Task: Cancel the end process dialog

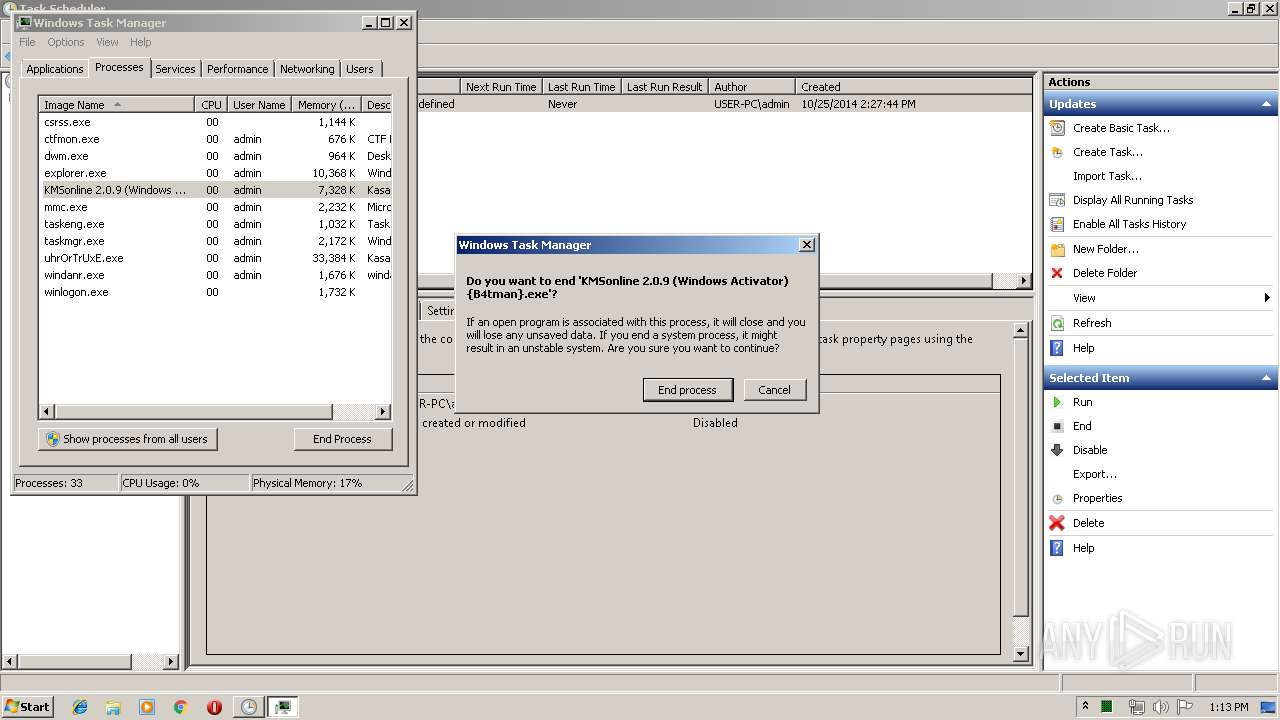Action: click(x=774, y=390)
